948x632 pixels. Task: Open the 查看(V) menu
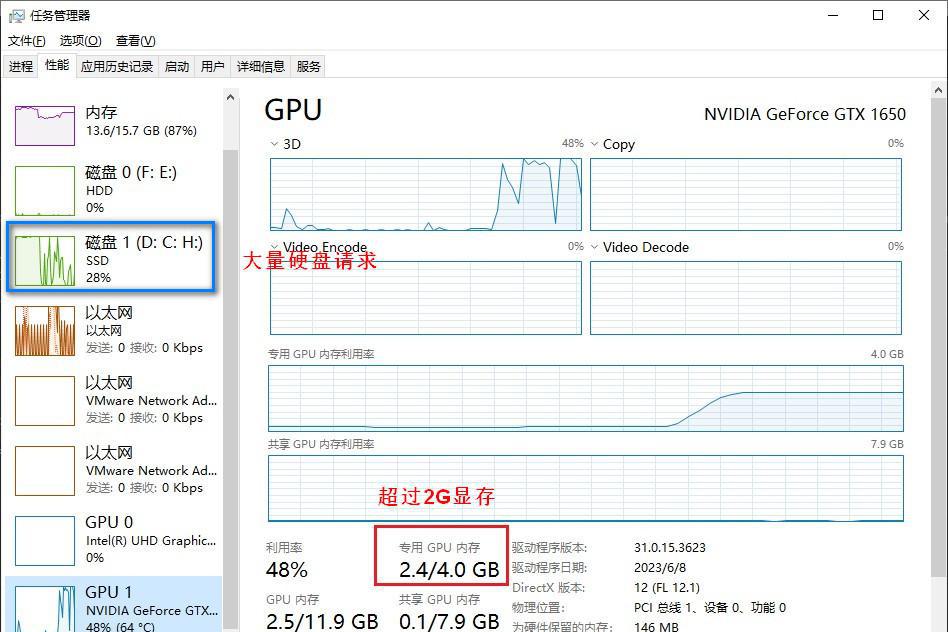click(135, 41)
